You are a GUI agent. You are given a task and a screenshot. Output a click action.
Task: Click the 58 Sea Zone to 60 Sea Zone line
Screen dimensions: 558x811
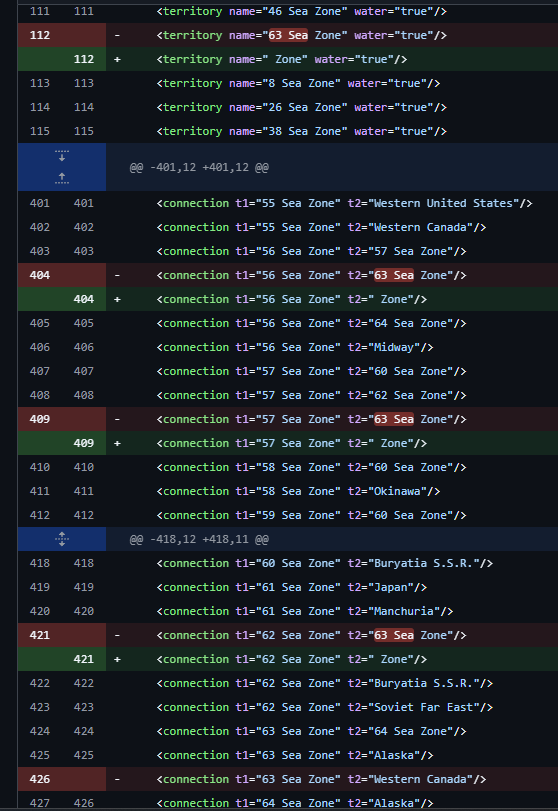tap(311, 467)
